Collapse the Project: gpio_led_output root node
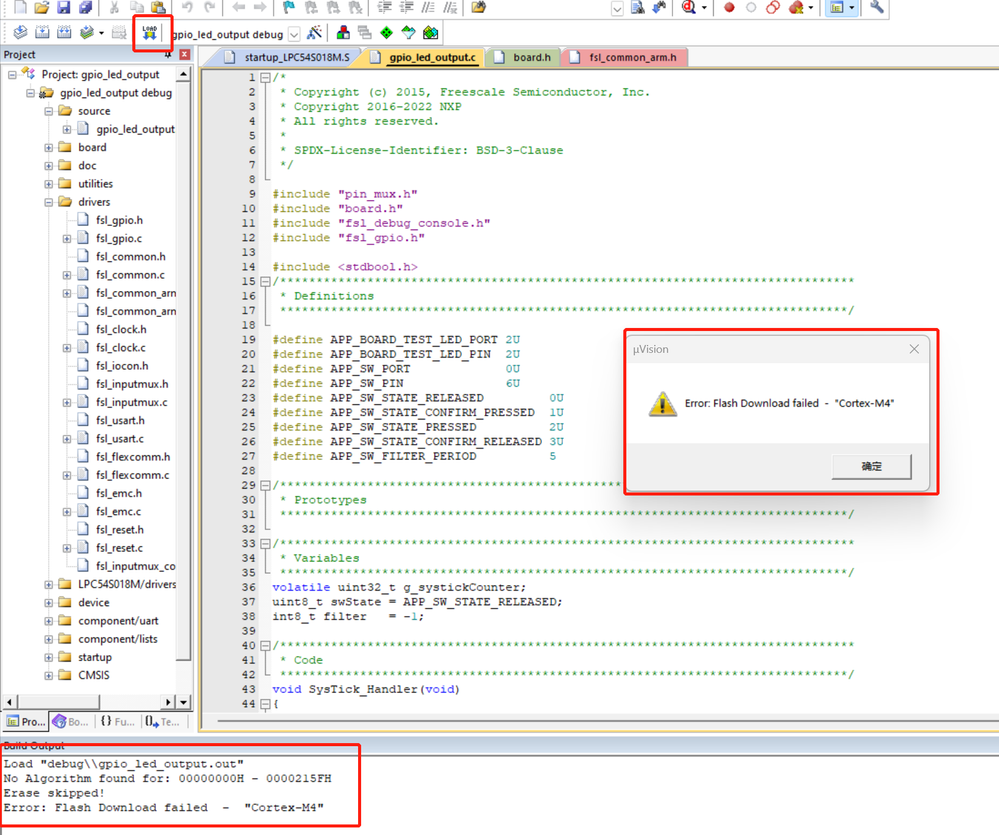 [12, 75]
